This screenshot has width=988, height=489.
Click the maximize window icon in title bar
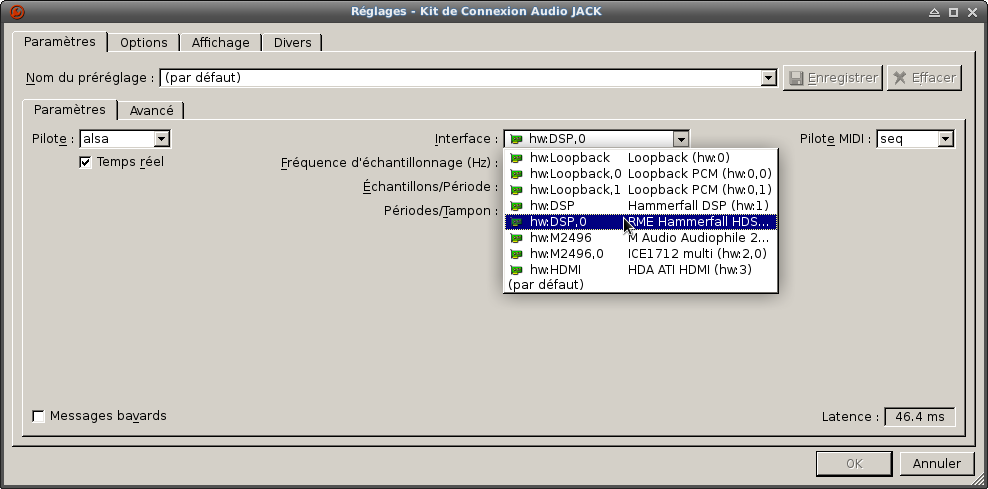tap(953, 12)
